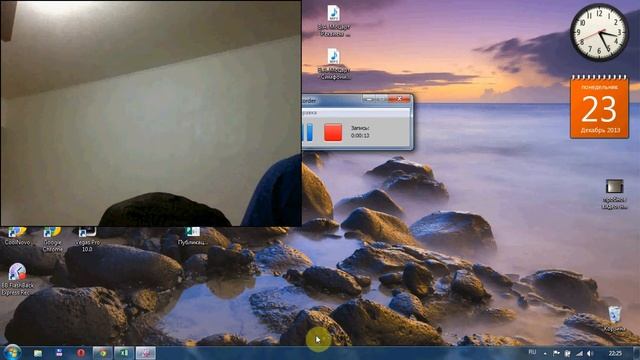Screen dimensions: 640x360
Task: Click the network signal tray icon
Action: [x=579, y=353]
